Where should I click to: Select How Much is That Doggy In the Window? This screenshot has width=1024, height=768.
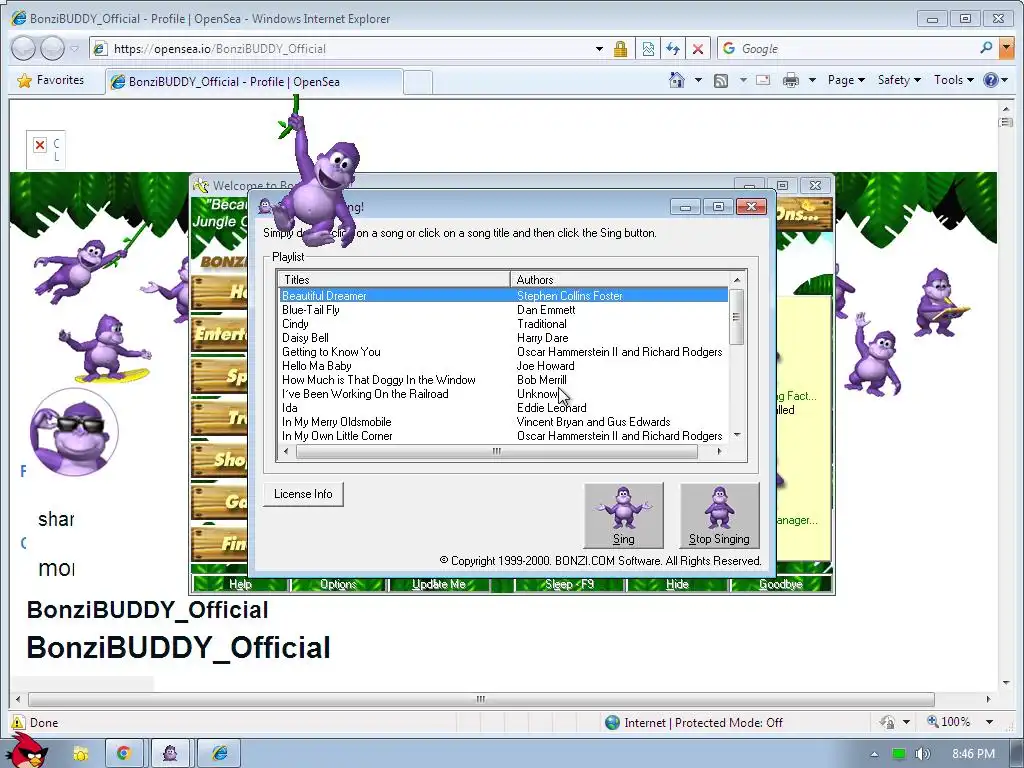(x=379, y=380)
